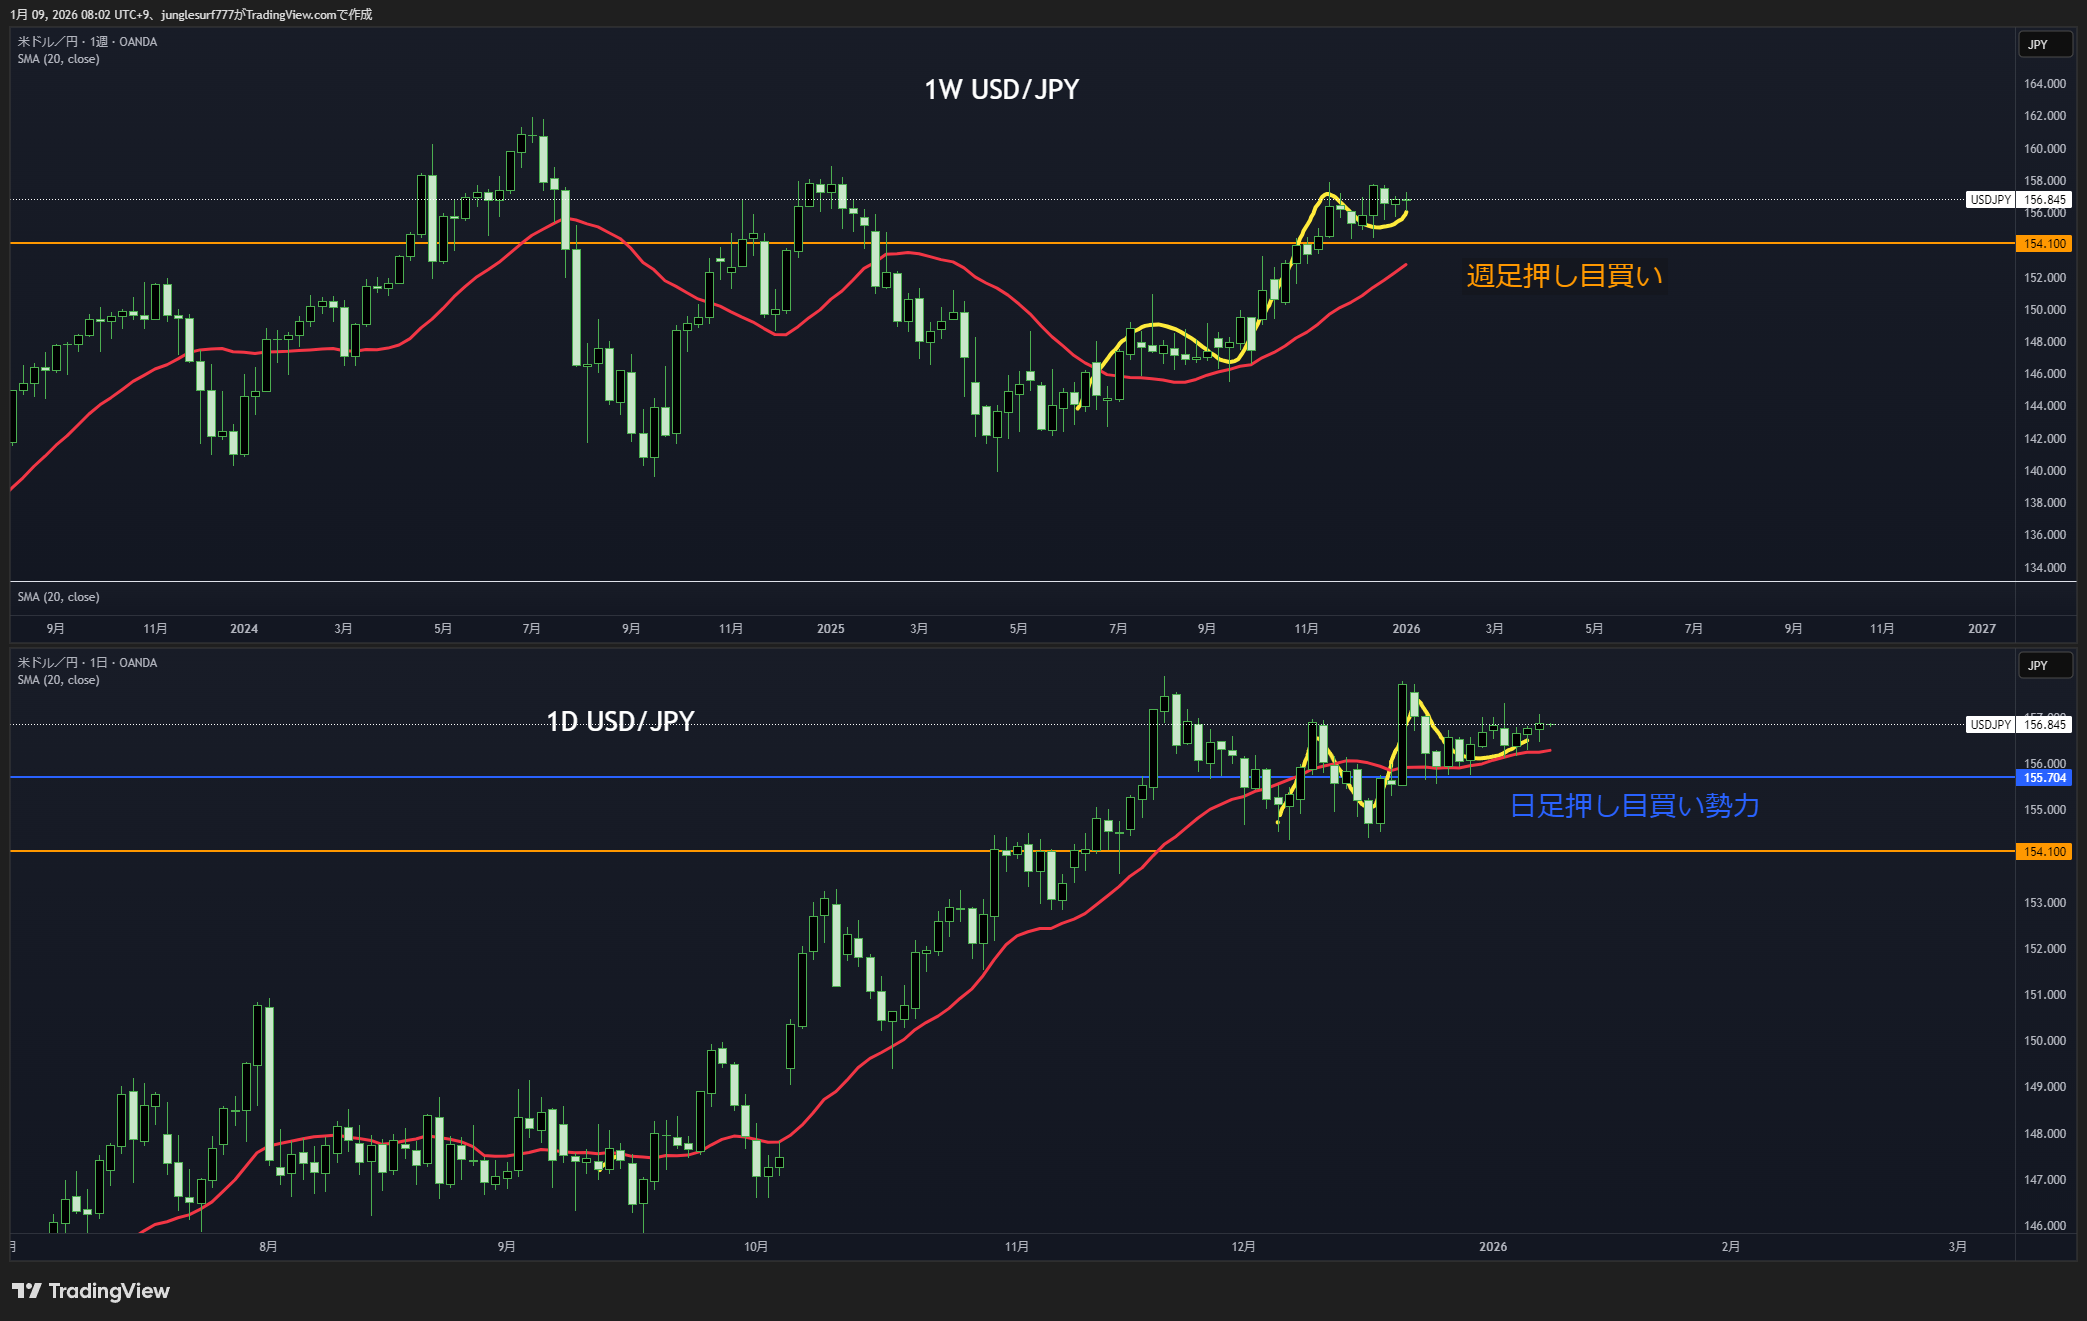Open the JPY currency selector on the daily chart
Image resolution: width=2087 pixels, height=1321 pixels.
[x=2044, y=665]
